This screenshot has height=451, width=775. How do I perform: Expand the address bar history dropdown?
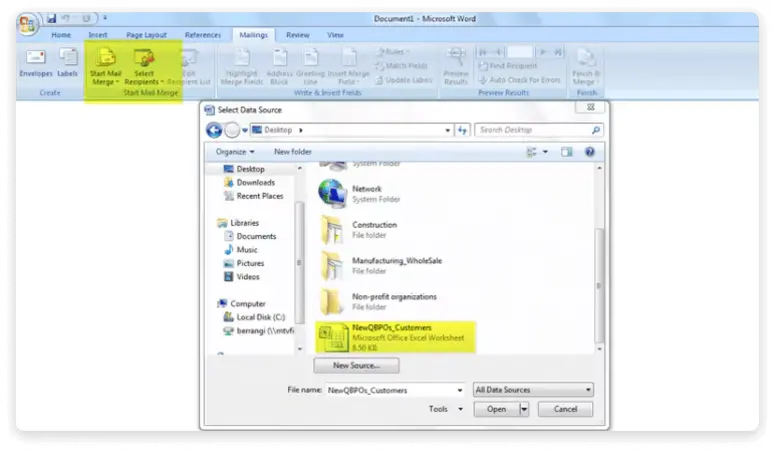point(448,130)
